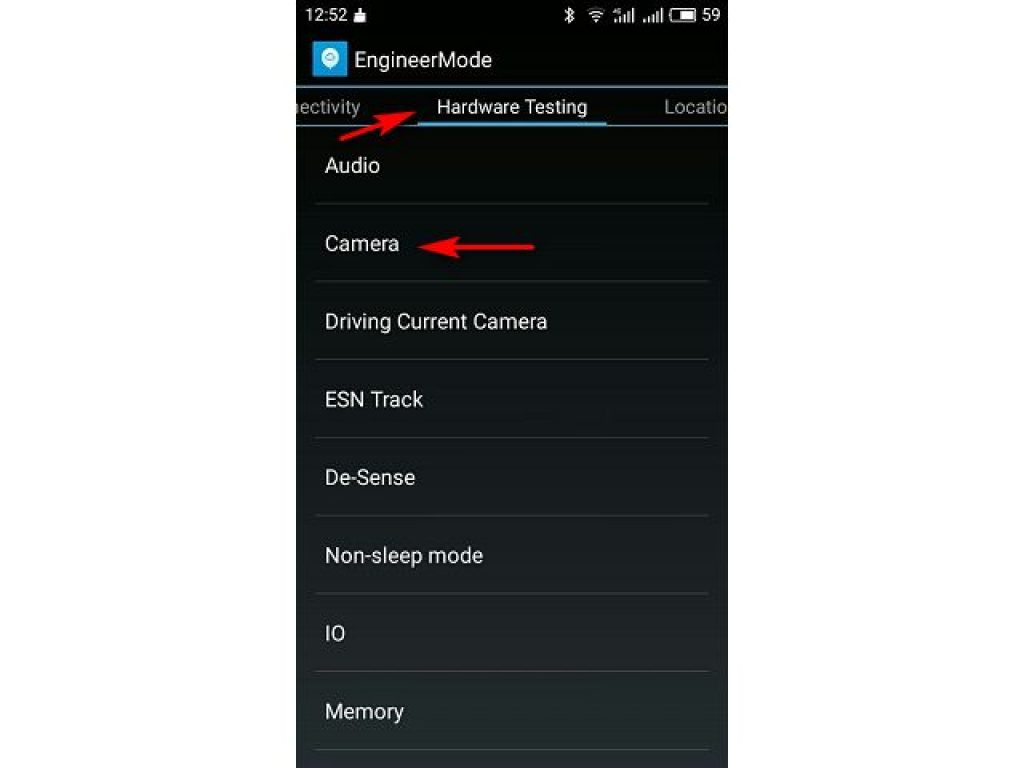Open Non-sleep mode settings

512,555
